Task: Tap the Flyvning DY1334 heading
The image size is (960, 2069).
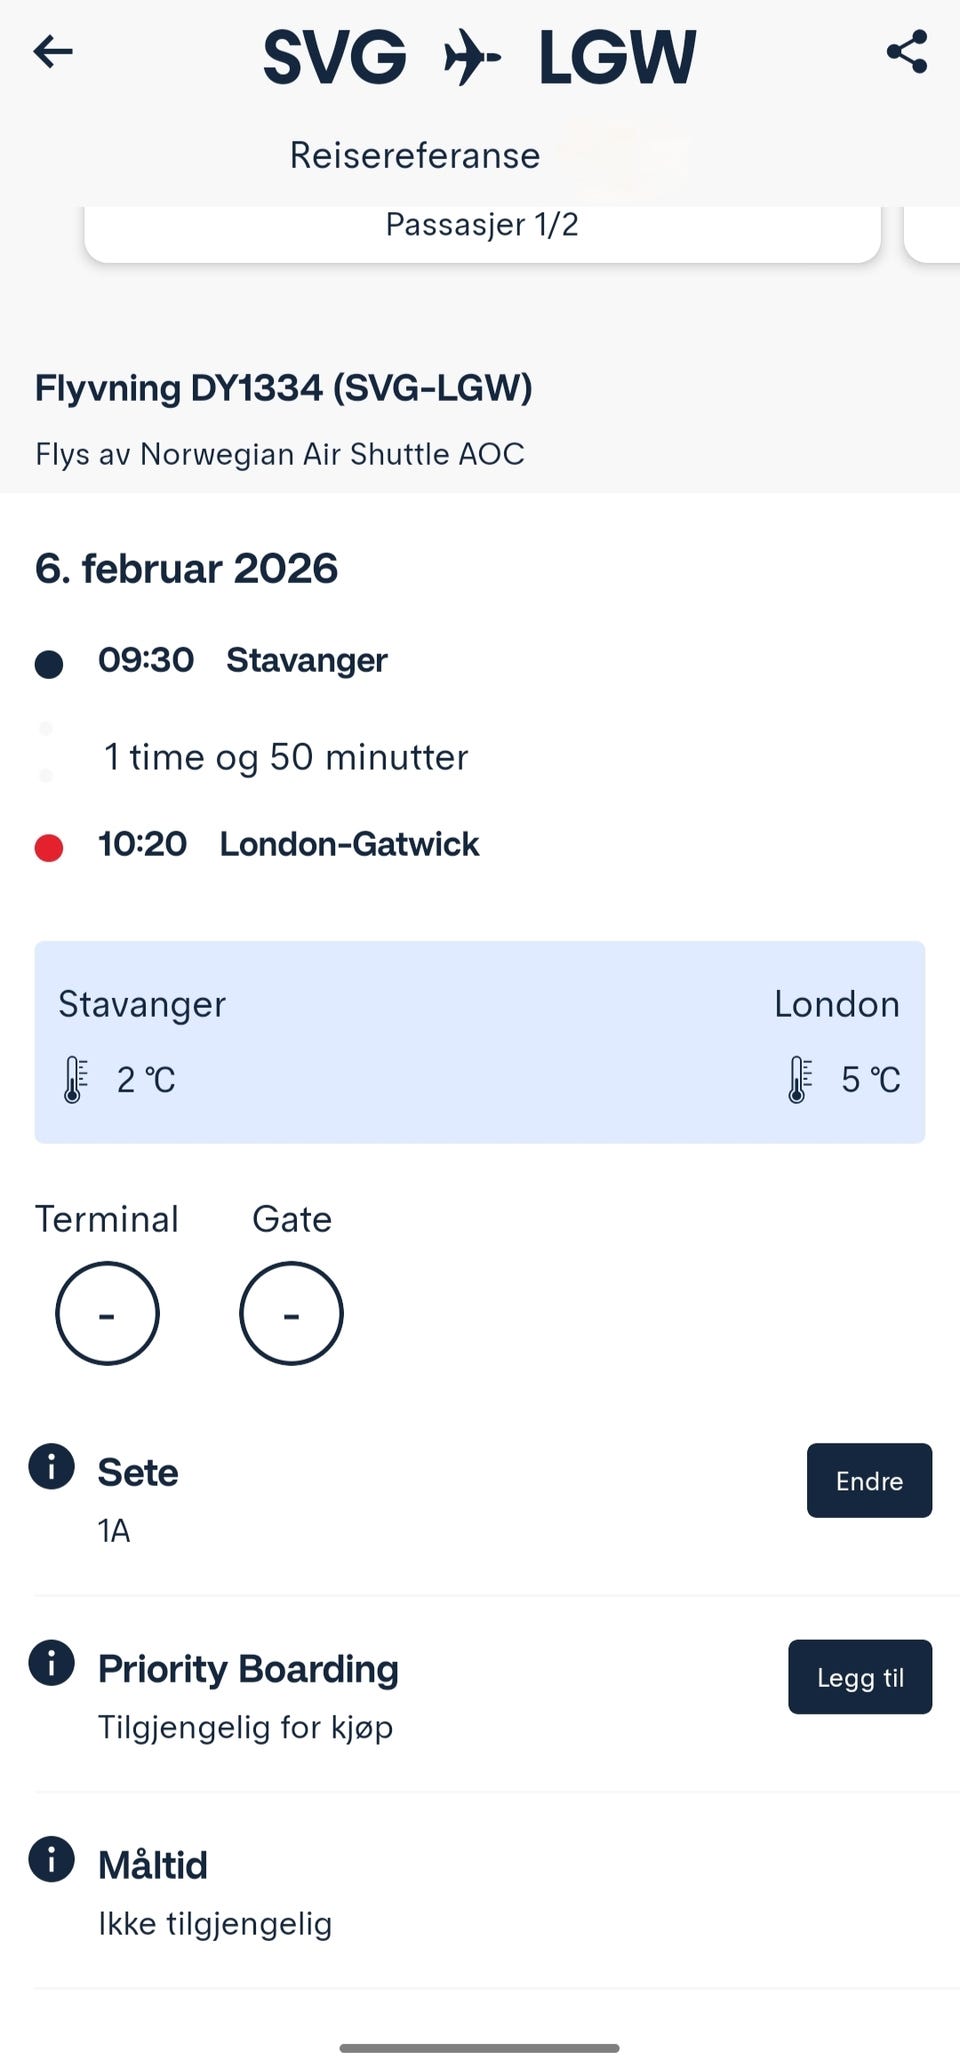Action: pos(284,388)
